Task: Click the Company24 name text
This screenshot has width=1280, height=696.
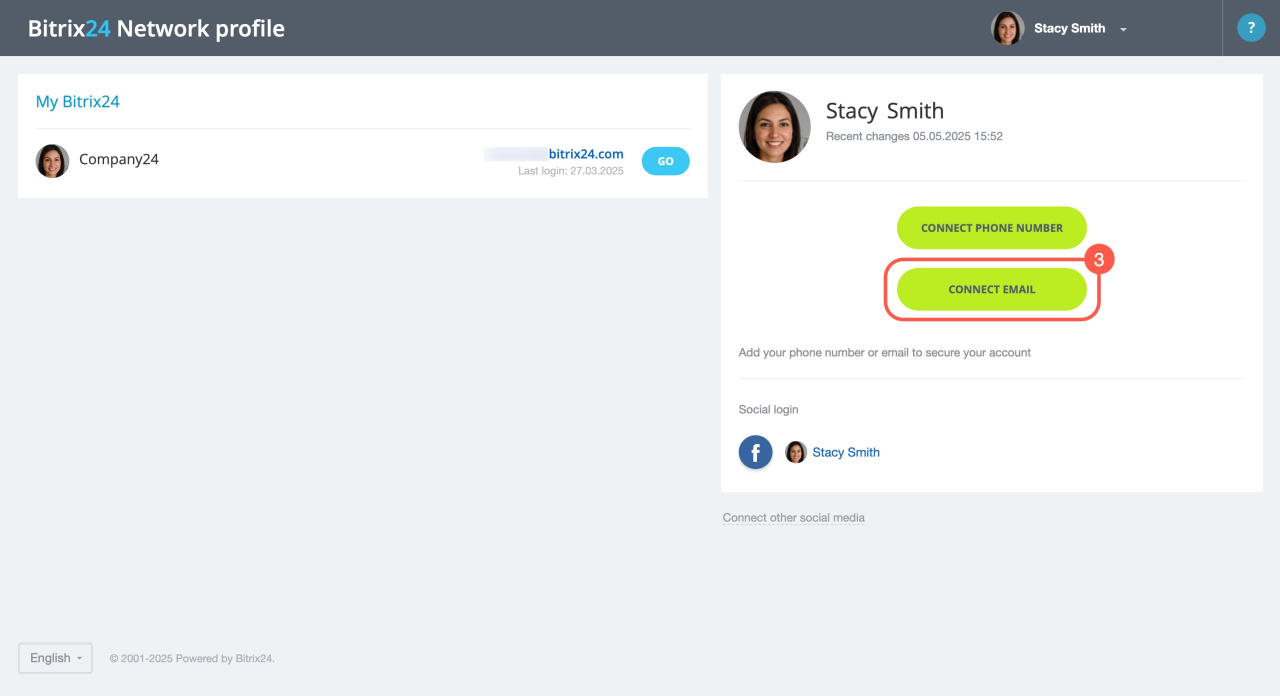Action: [x=119, y=159]
